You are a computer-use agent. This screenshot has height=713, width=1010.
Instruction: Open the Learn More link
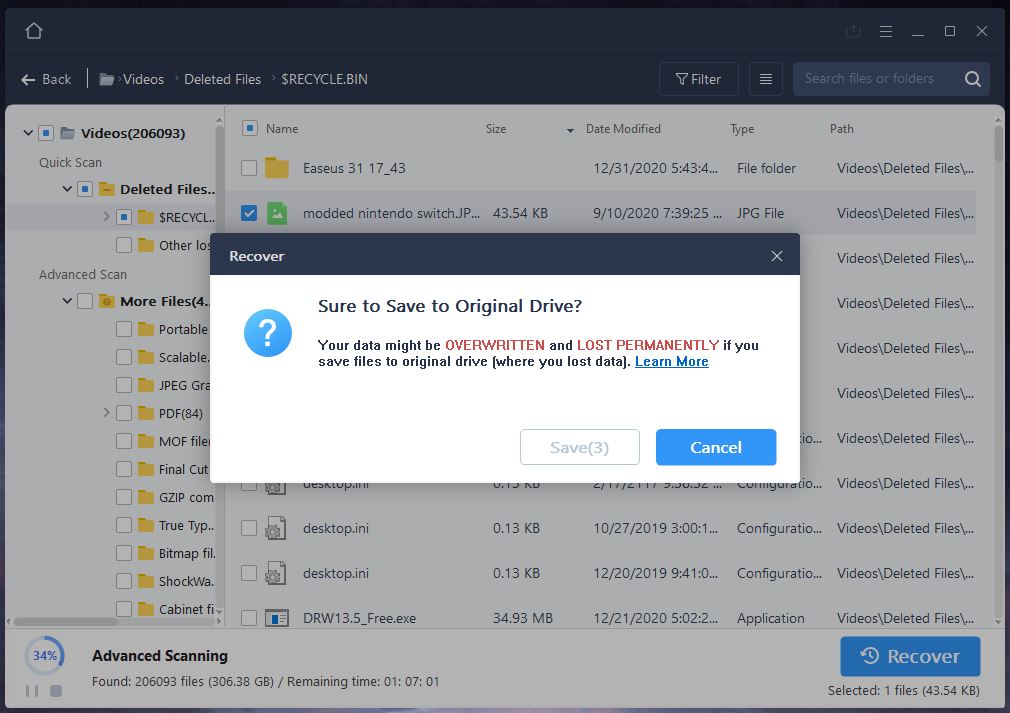(671, 362)
